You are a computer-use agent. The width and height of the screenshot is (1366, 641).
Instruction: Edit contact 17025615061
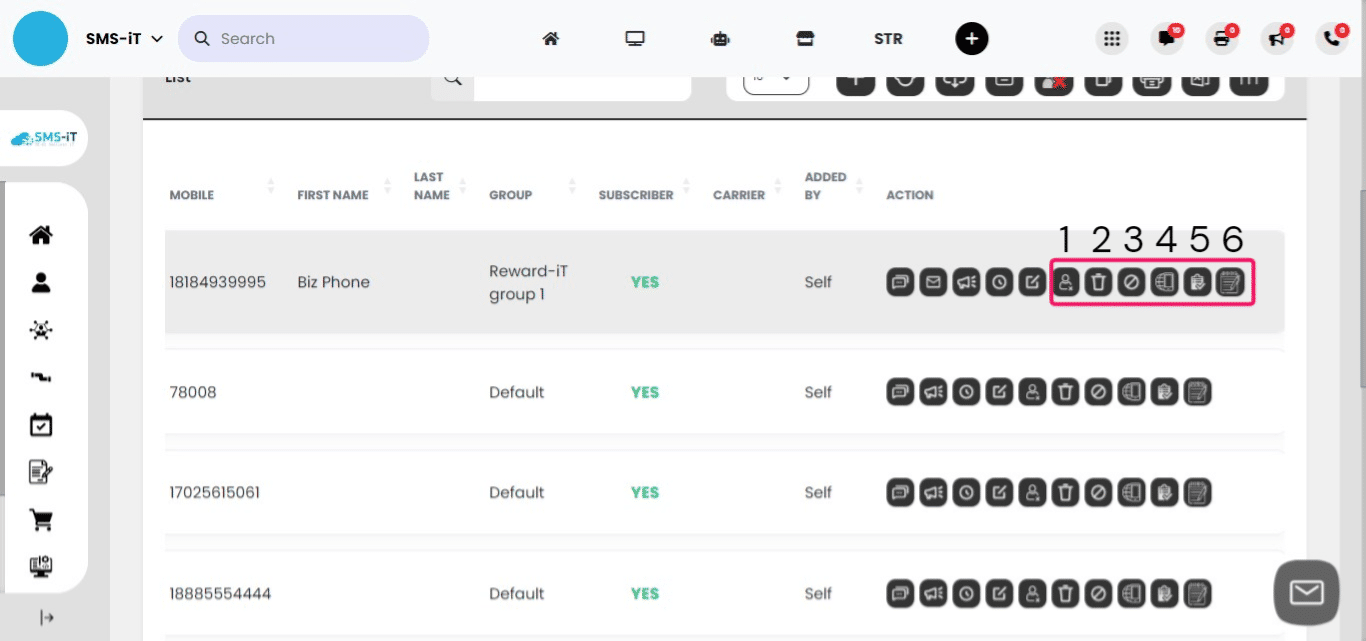point(999,492)
